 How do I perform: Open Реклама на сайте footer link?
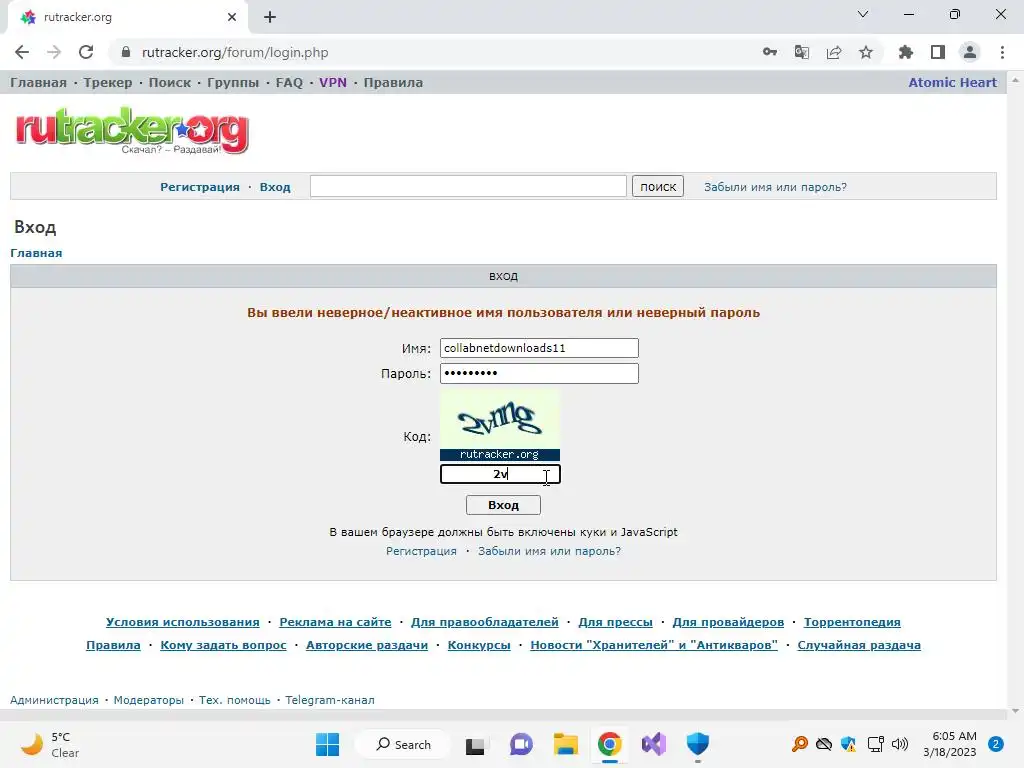(x=335, y=622)
